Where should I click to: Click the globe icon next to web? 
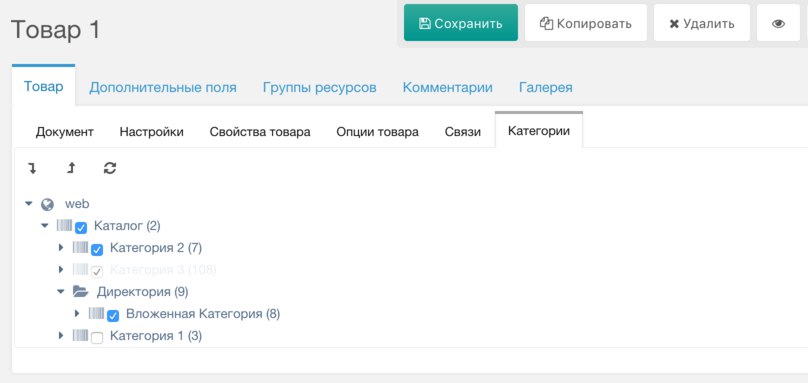click(47, 205)
